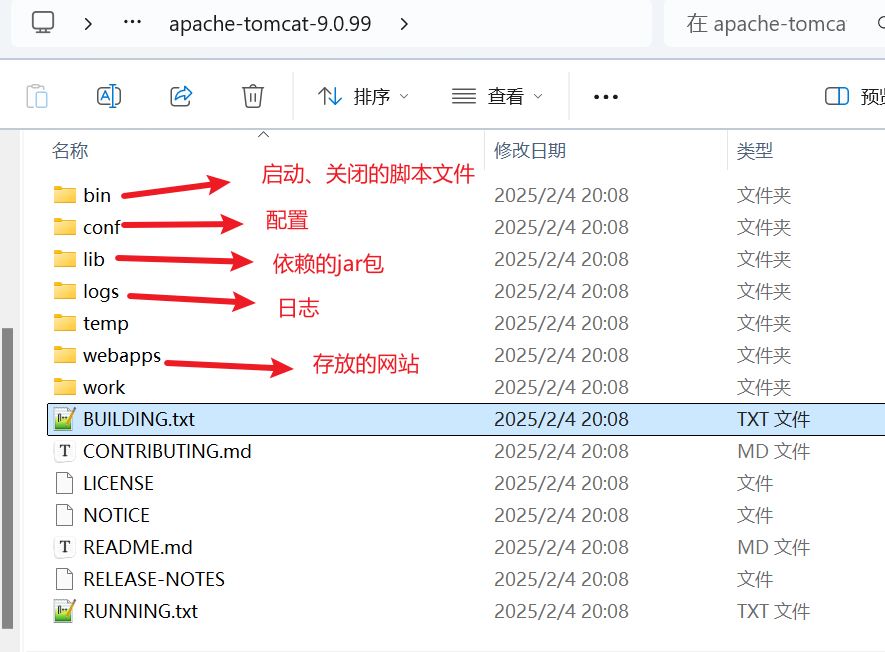This screenshot has height=652, width=885.
Task: Select the 'temp' folder name
Action: pyautogui.click(x=106, y=324)
